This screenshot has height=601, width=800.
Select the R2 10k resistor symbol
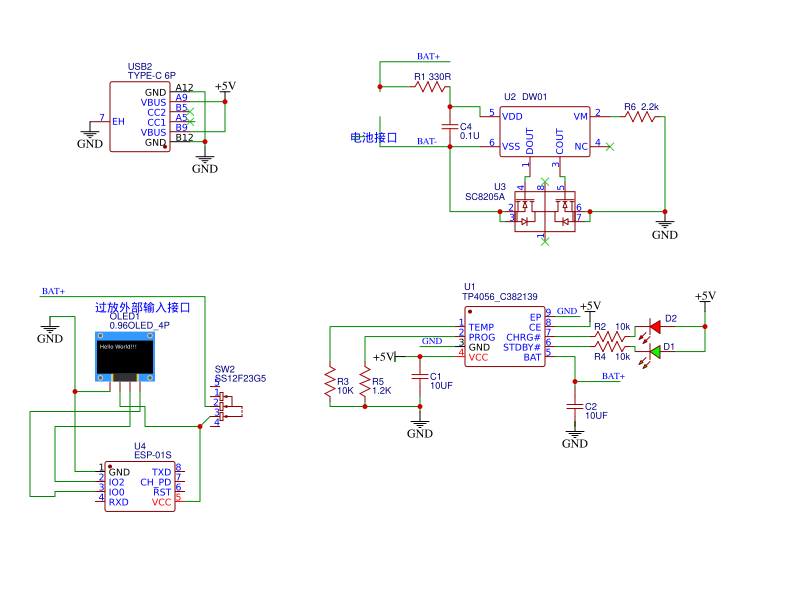point(611,336)
